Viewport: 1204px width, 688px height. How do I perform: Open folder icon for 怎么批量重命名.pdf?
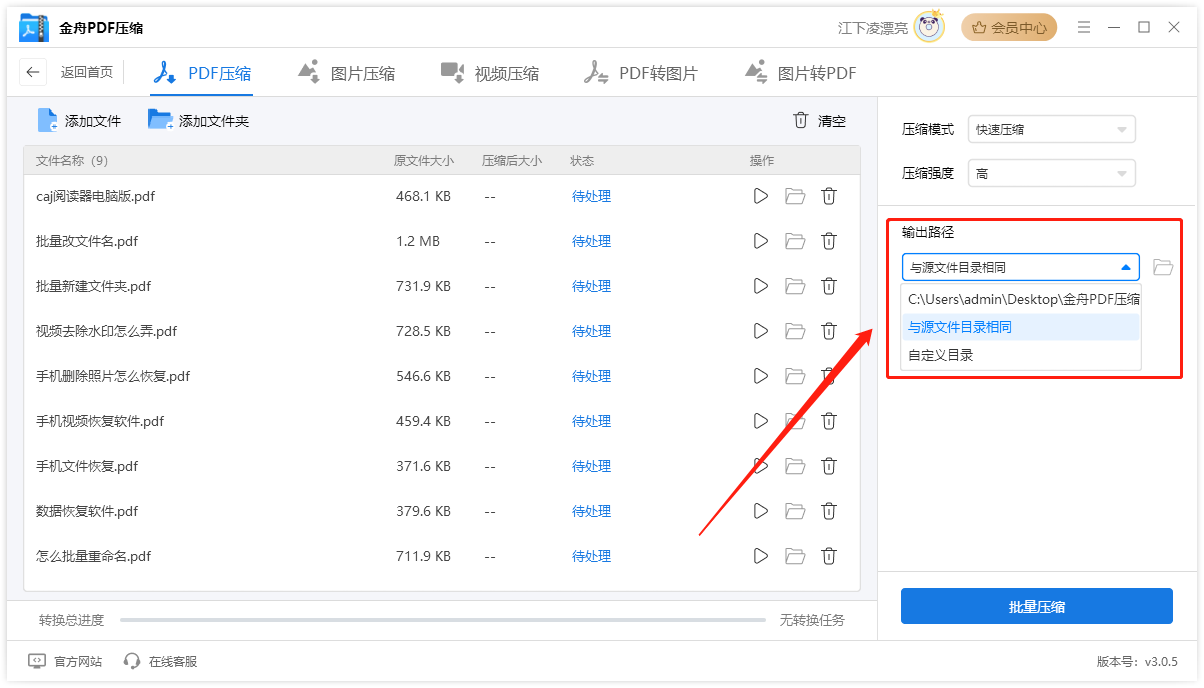(795, 556)
